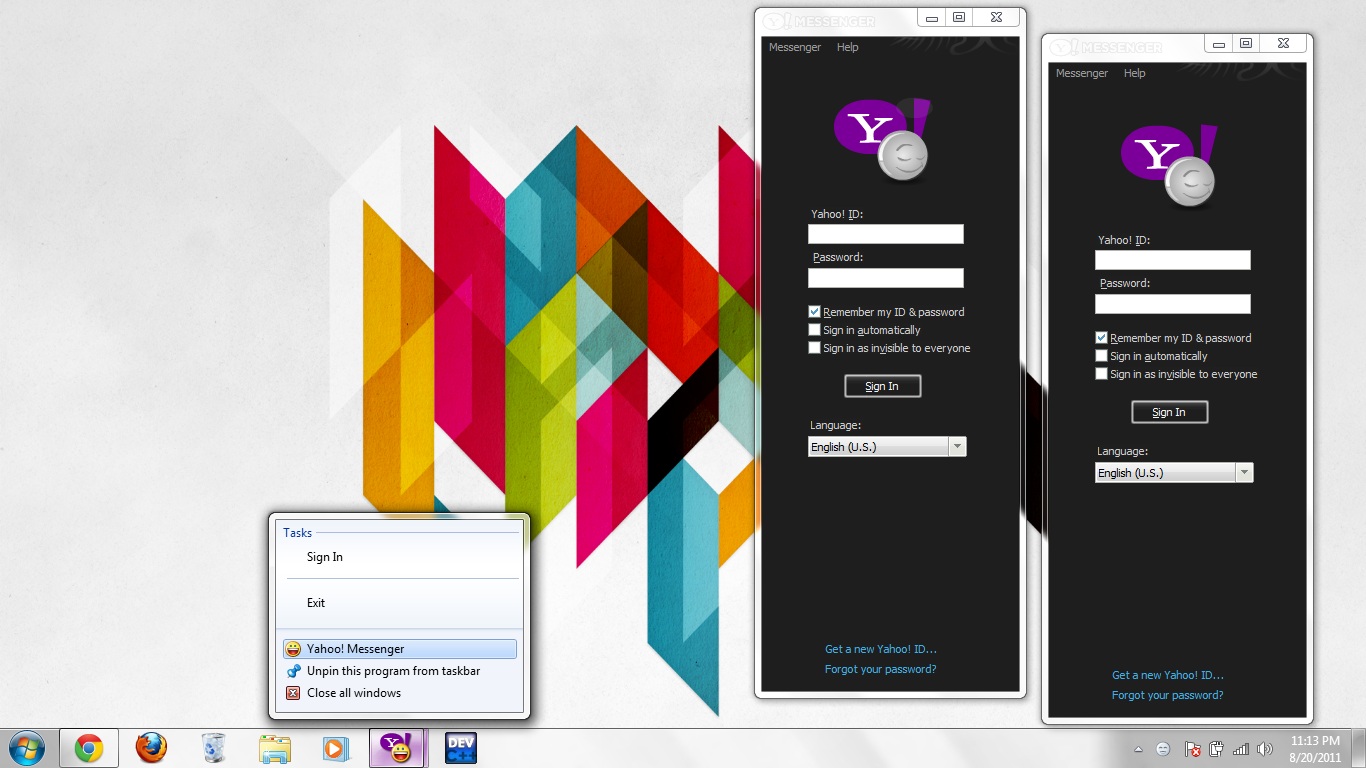Enable Sign in automatically in left window
Viewport: 1366px width, 768px height.
[x=814, y=330]
